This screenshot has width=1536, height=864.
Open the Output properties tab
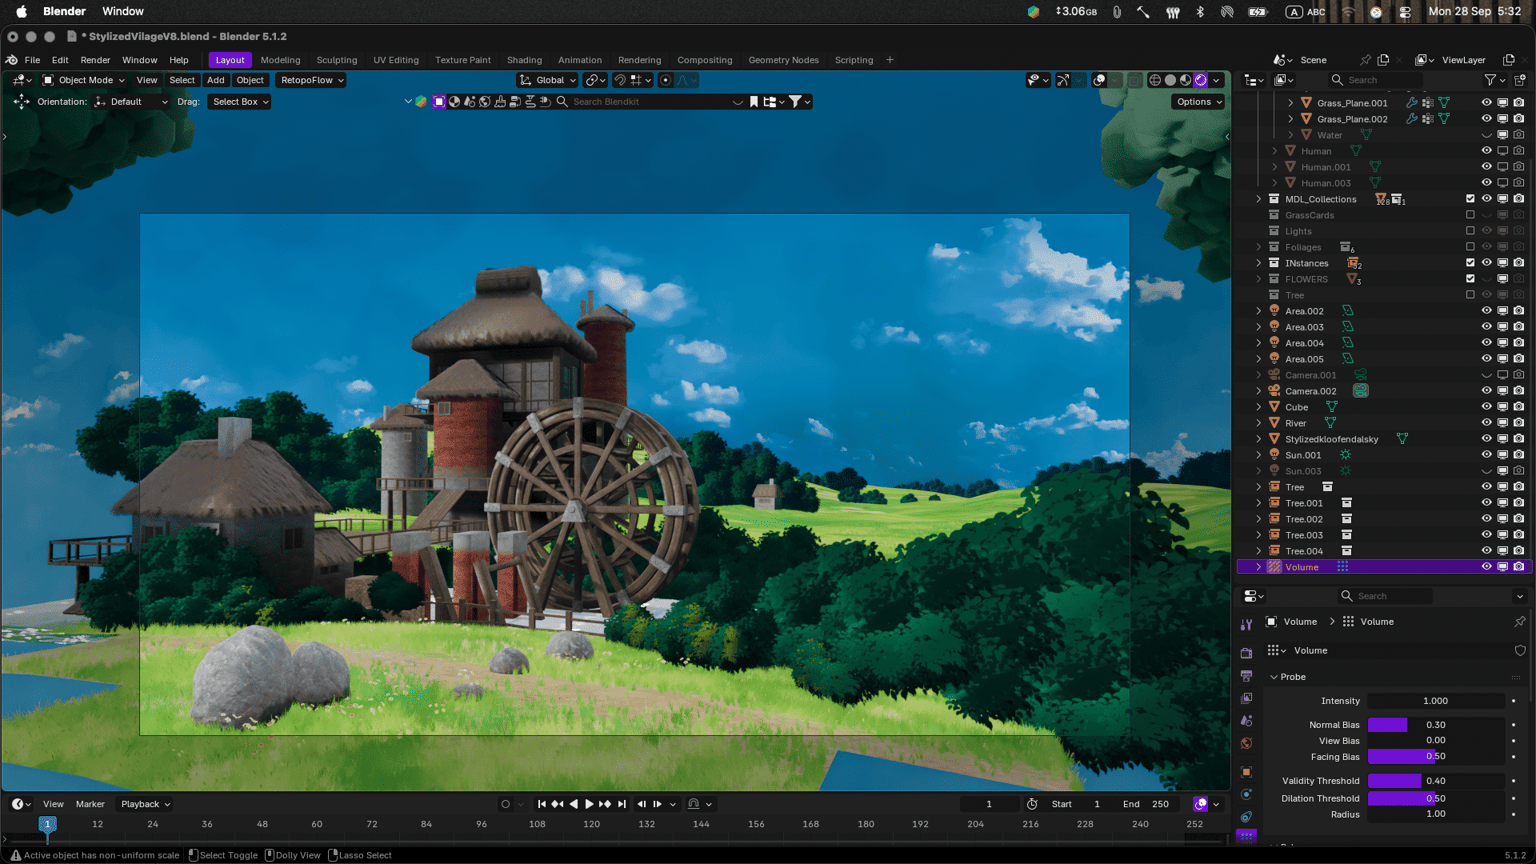pos(1246,675)
